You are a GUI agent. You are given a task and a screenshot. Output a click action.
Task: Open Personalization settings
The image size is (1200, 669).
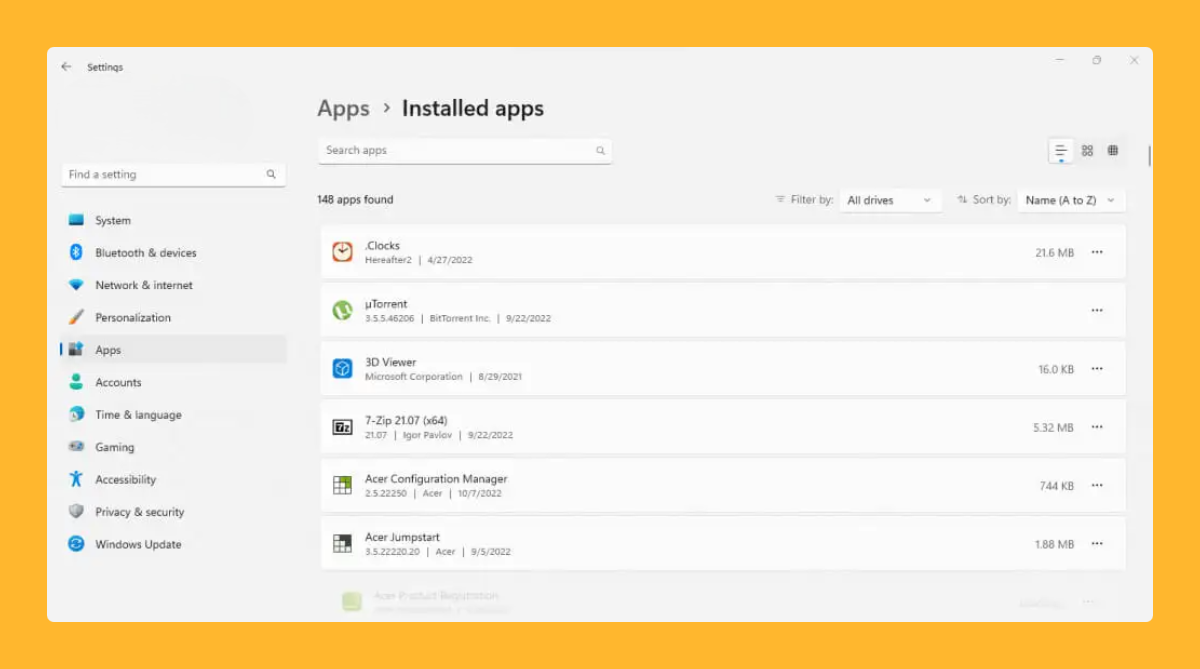click(x=173, y=317)
